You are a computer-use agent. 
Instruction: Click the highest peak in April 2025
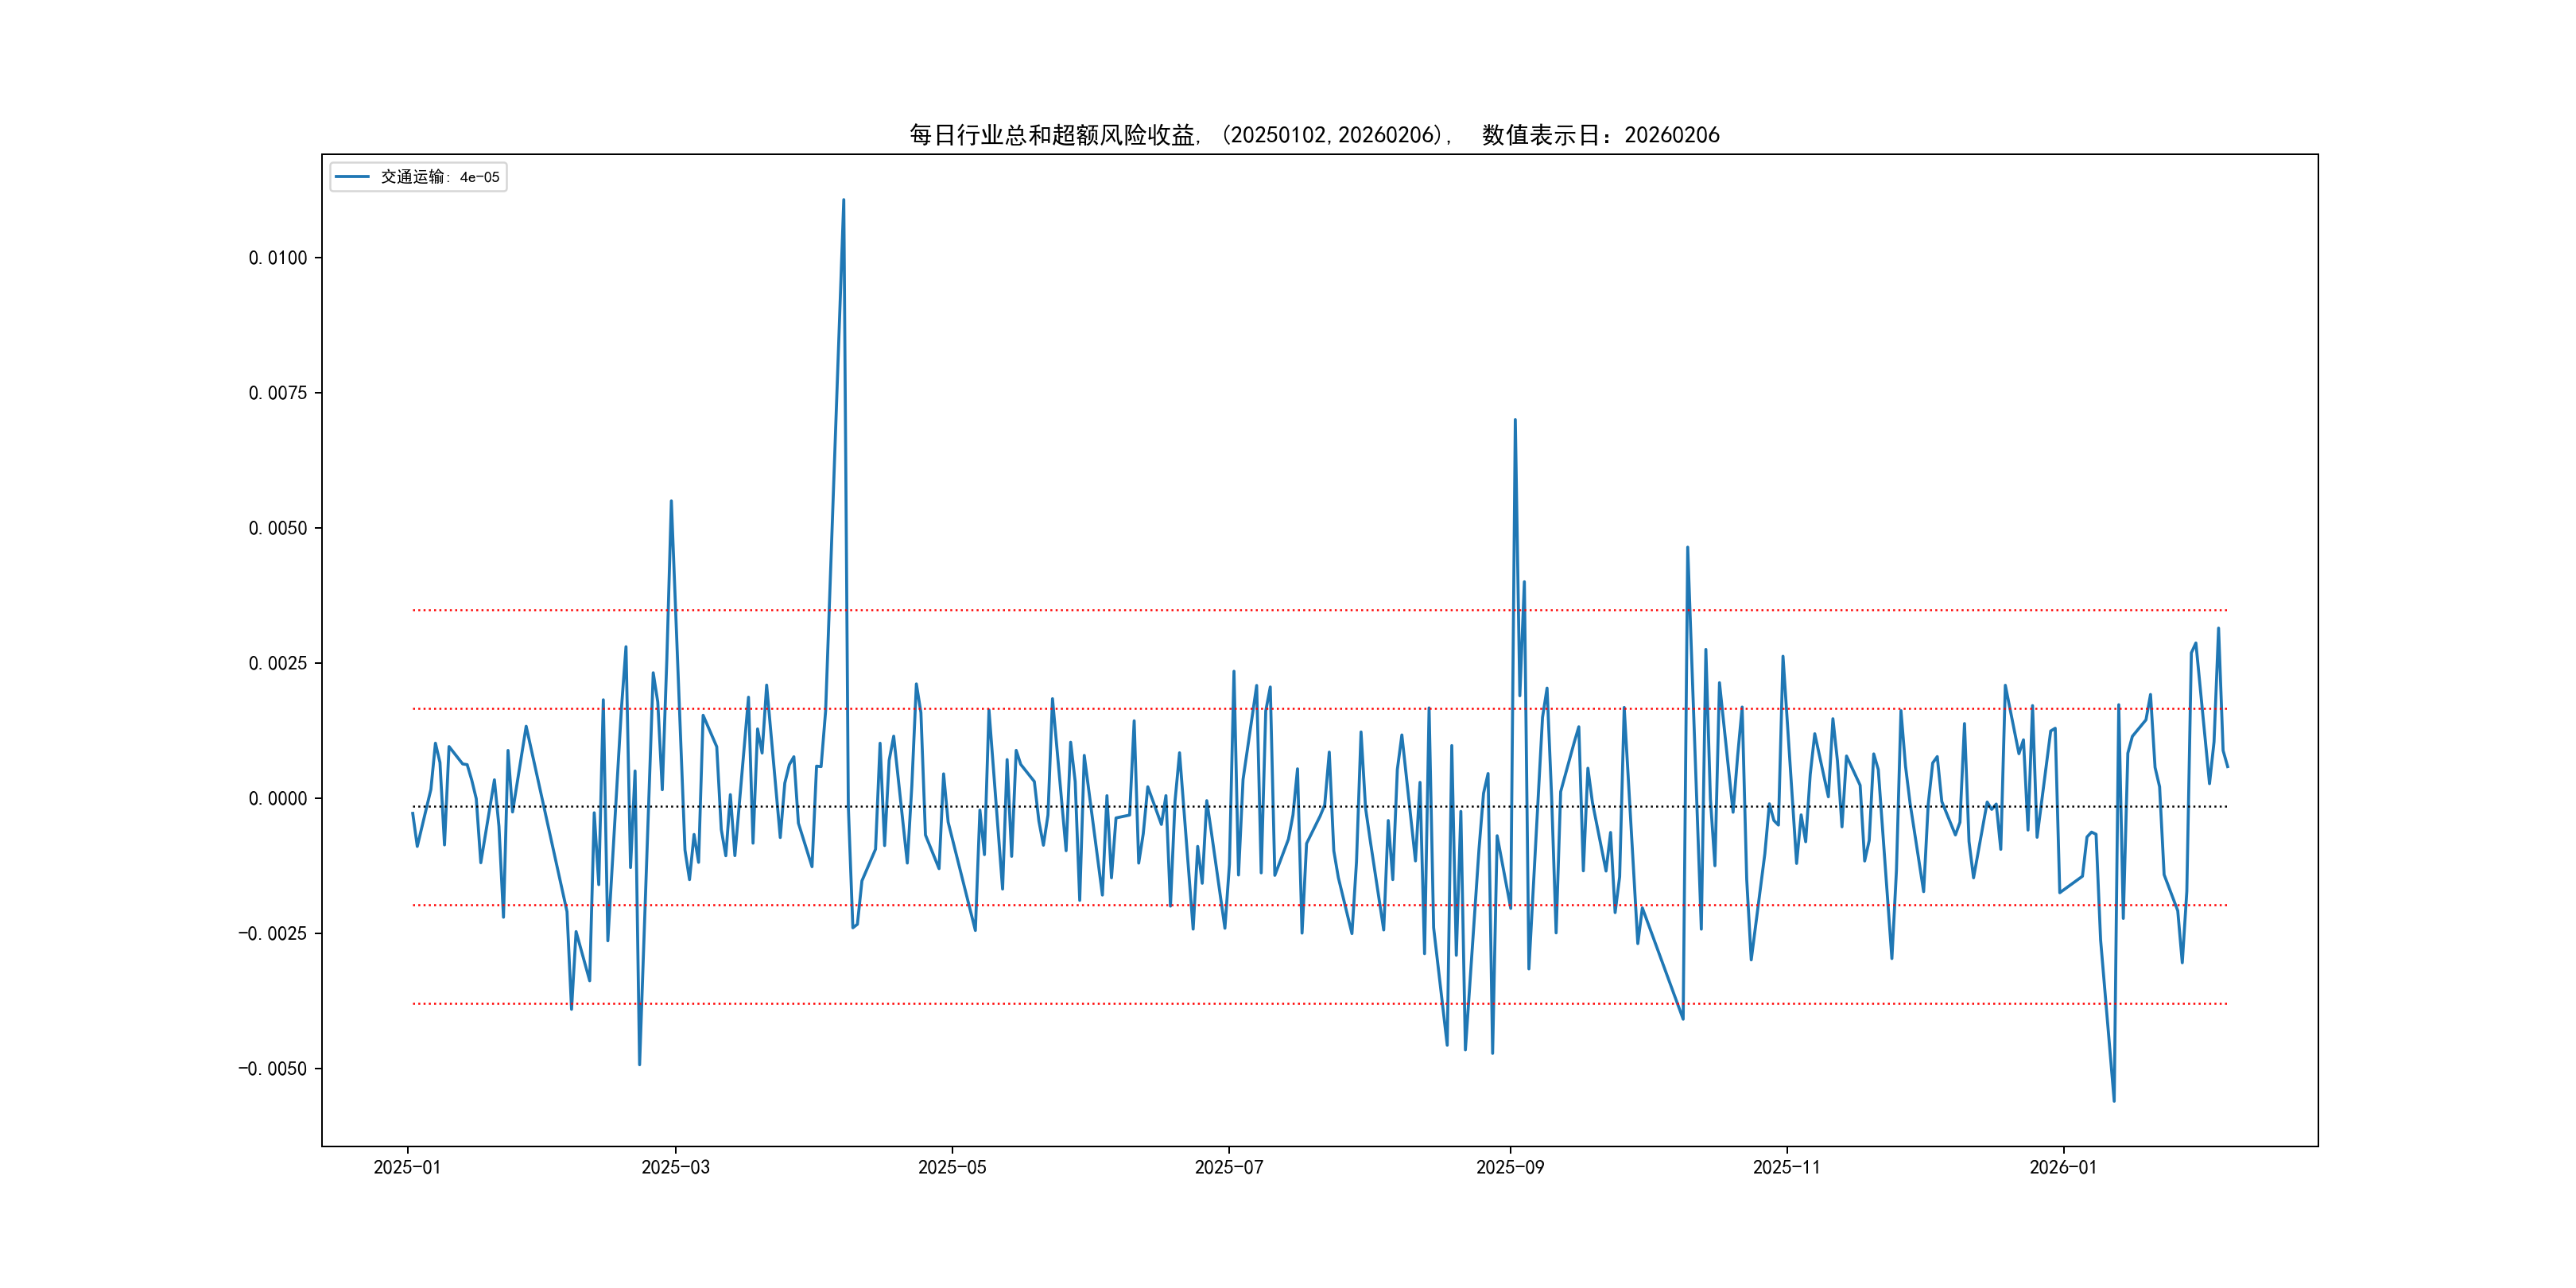pos(843,200)
